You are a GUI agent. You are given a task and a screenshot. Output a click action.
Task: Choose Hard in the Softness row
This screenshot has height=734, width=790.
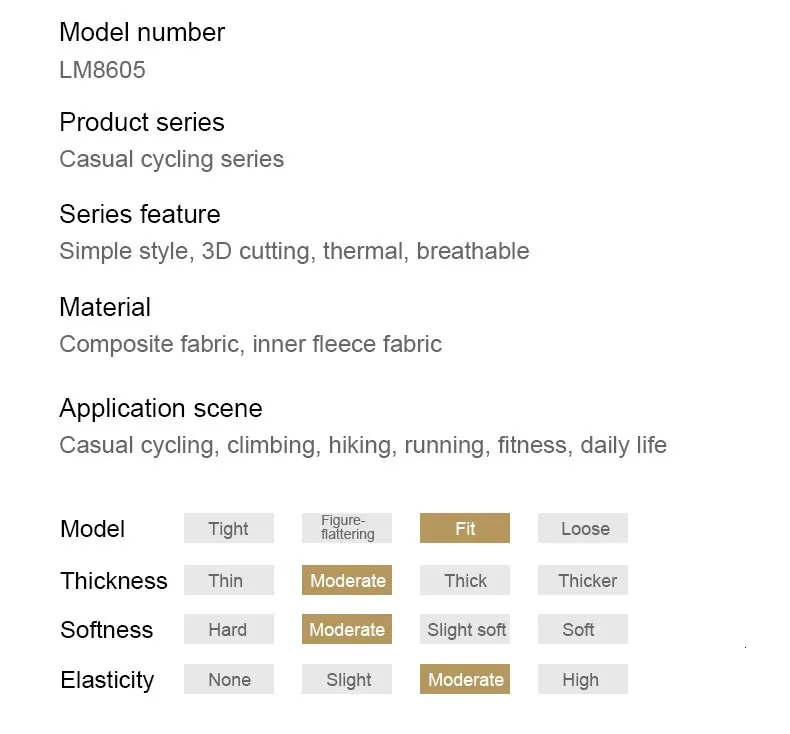(228, 629)
